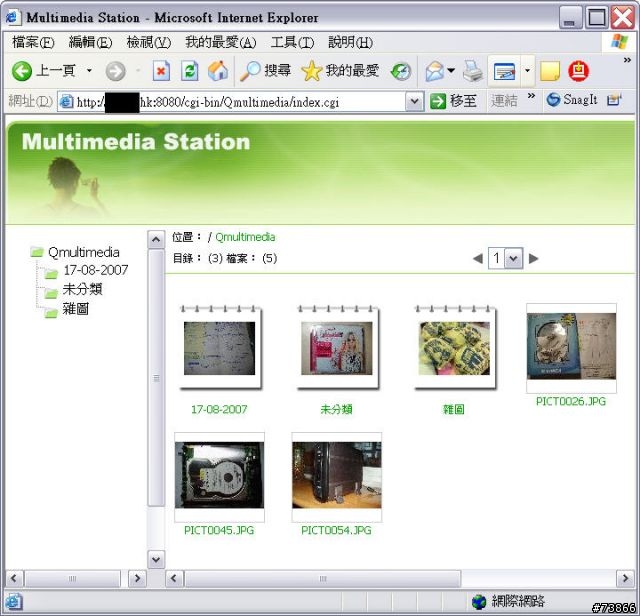Click the Internet Explorer icon in title bar

coord(12,17)
